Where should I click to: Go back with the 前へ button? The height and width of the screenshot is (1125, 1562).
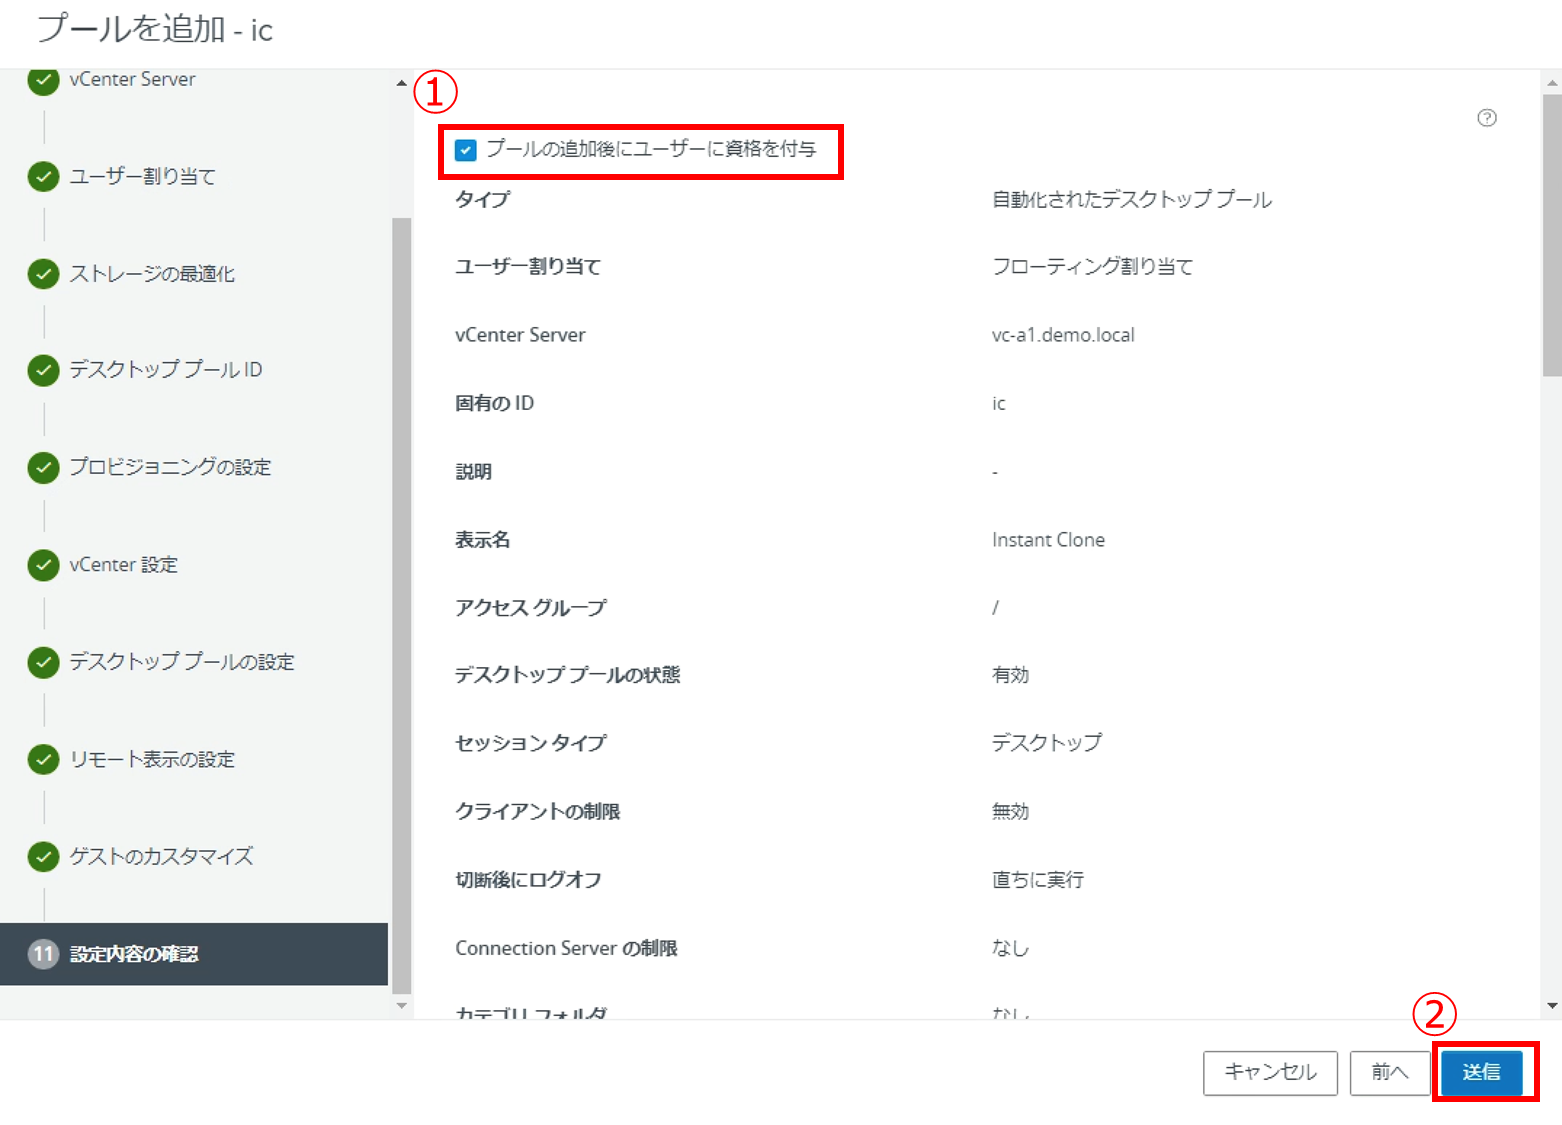pos(1389,1073)
